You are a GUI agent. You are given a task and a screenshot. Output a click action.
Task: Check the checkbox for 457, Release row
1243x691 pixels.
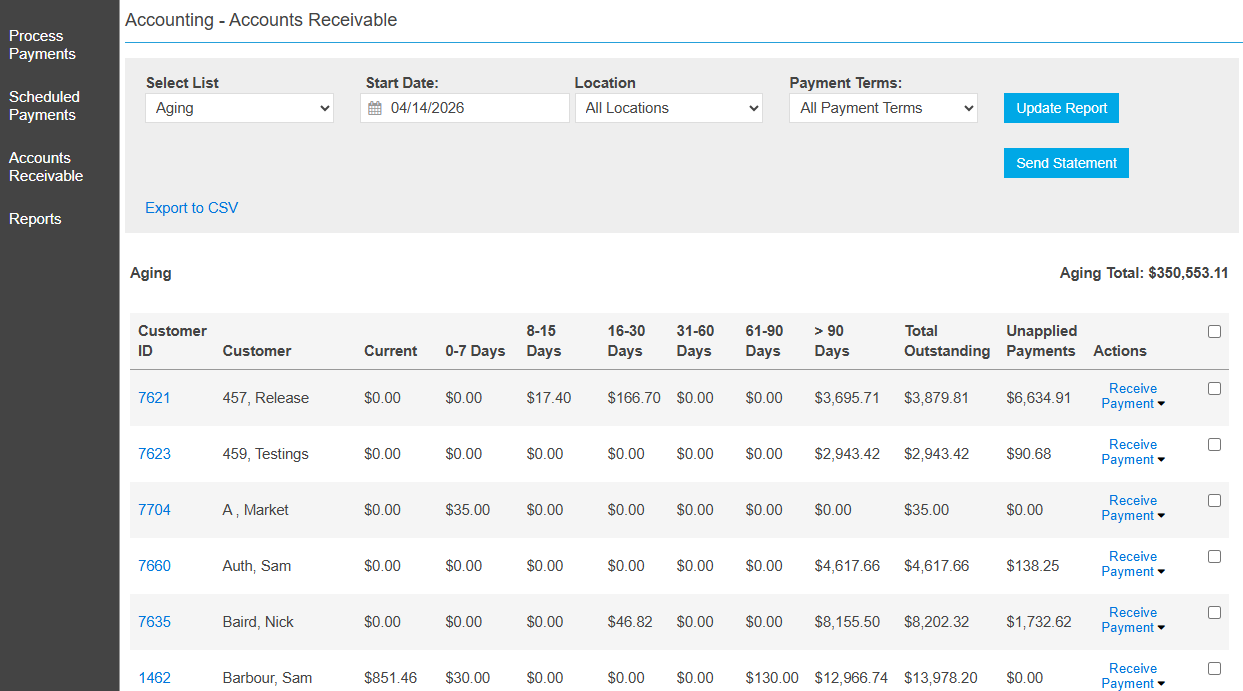click(x=1214, y=387)
